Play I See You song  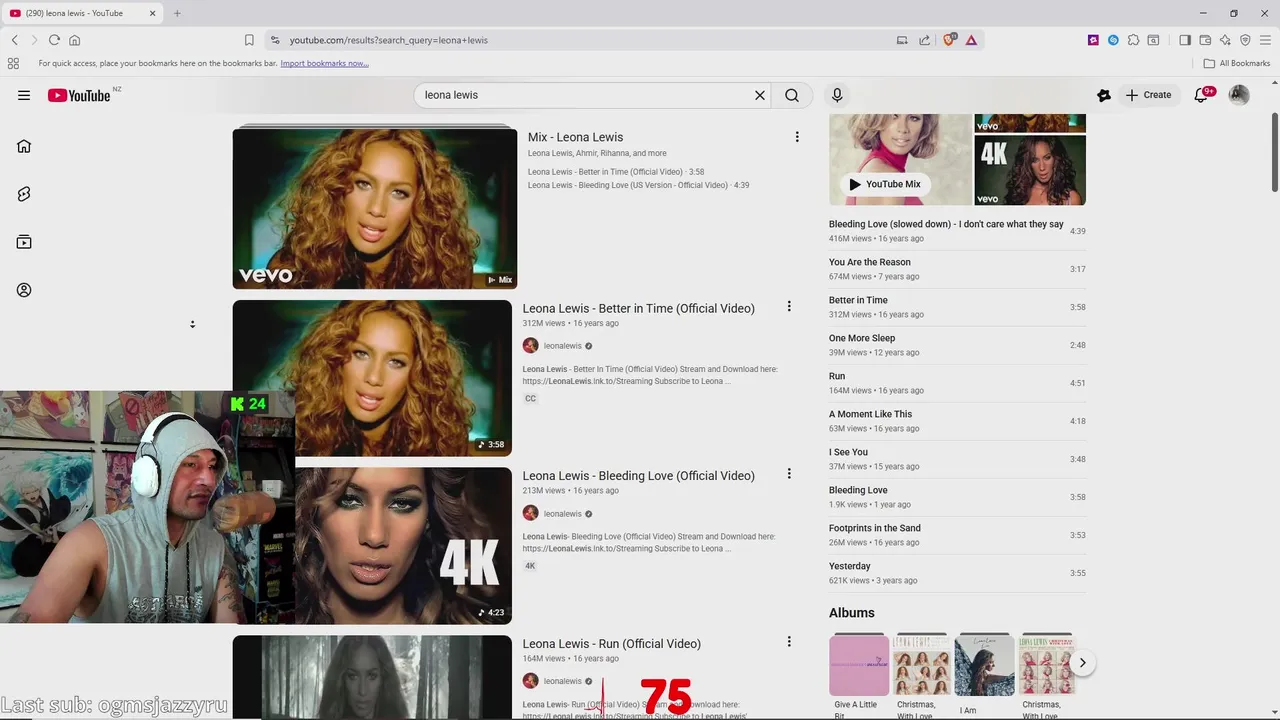click(x=957, y=459)
